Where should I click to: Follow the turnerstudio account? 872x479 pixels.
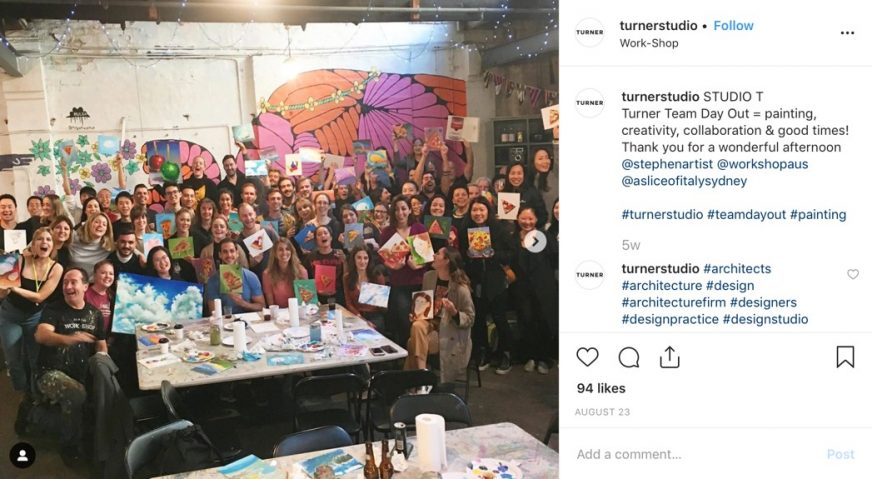click(733, 26)
